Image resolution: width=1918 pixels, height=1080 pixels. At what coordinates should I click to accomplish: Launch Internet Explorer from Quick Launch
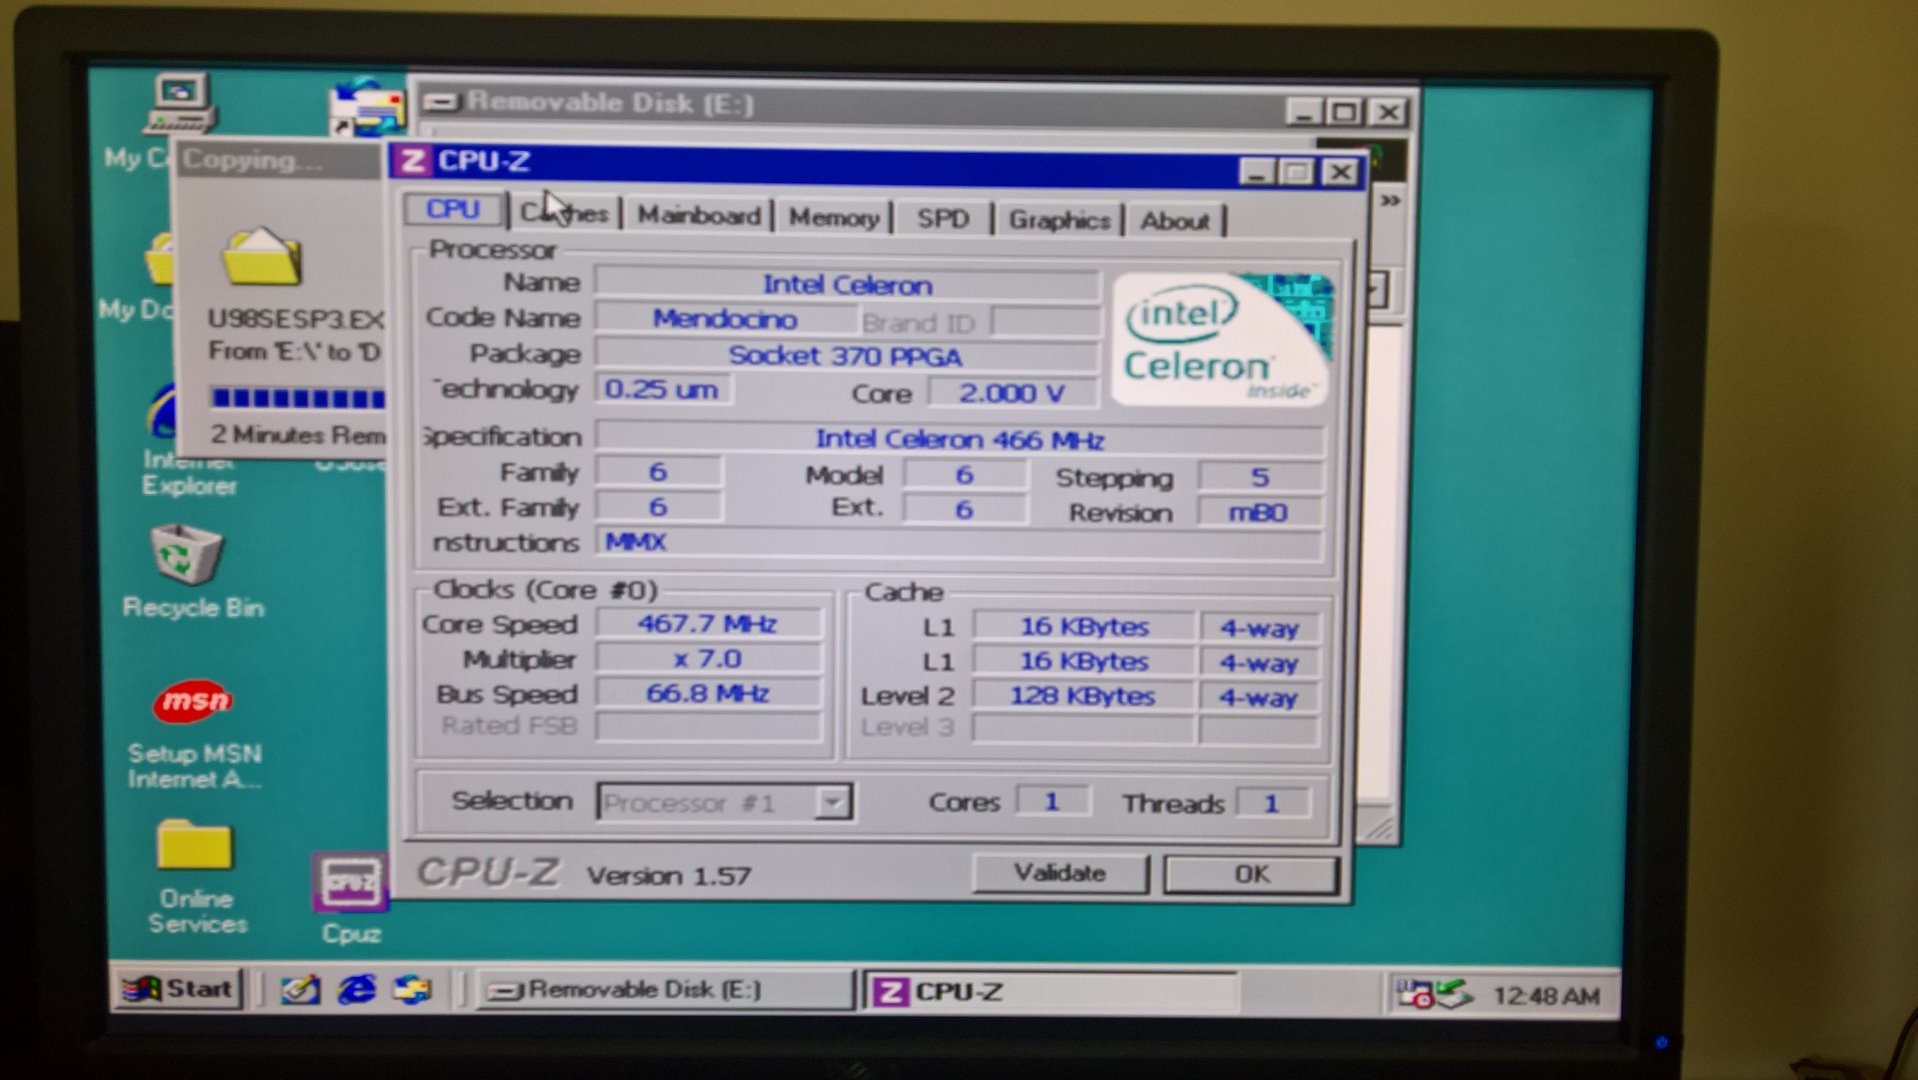pos(357,989)
